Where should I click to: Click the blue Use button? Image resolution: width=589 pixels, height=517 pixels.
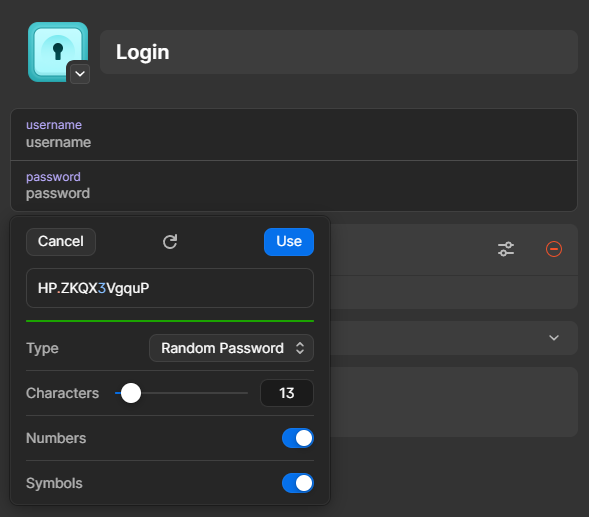pyautogui.click(x=289, y=242)
